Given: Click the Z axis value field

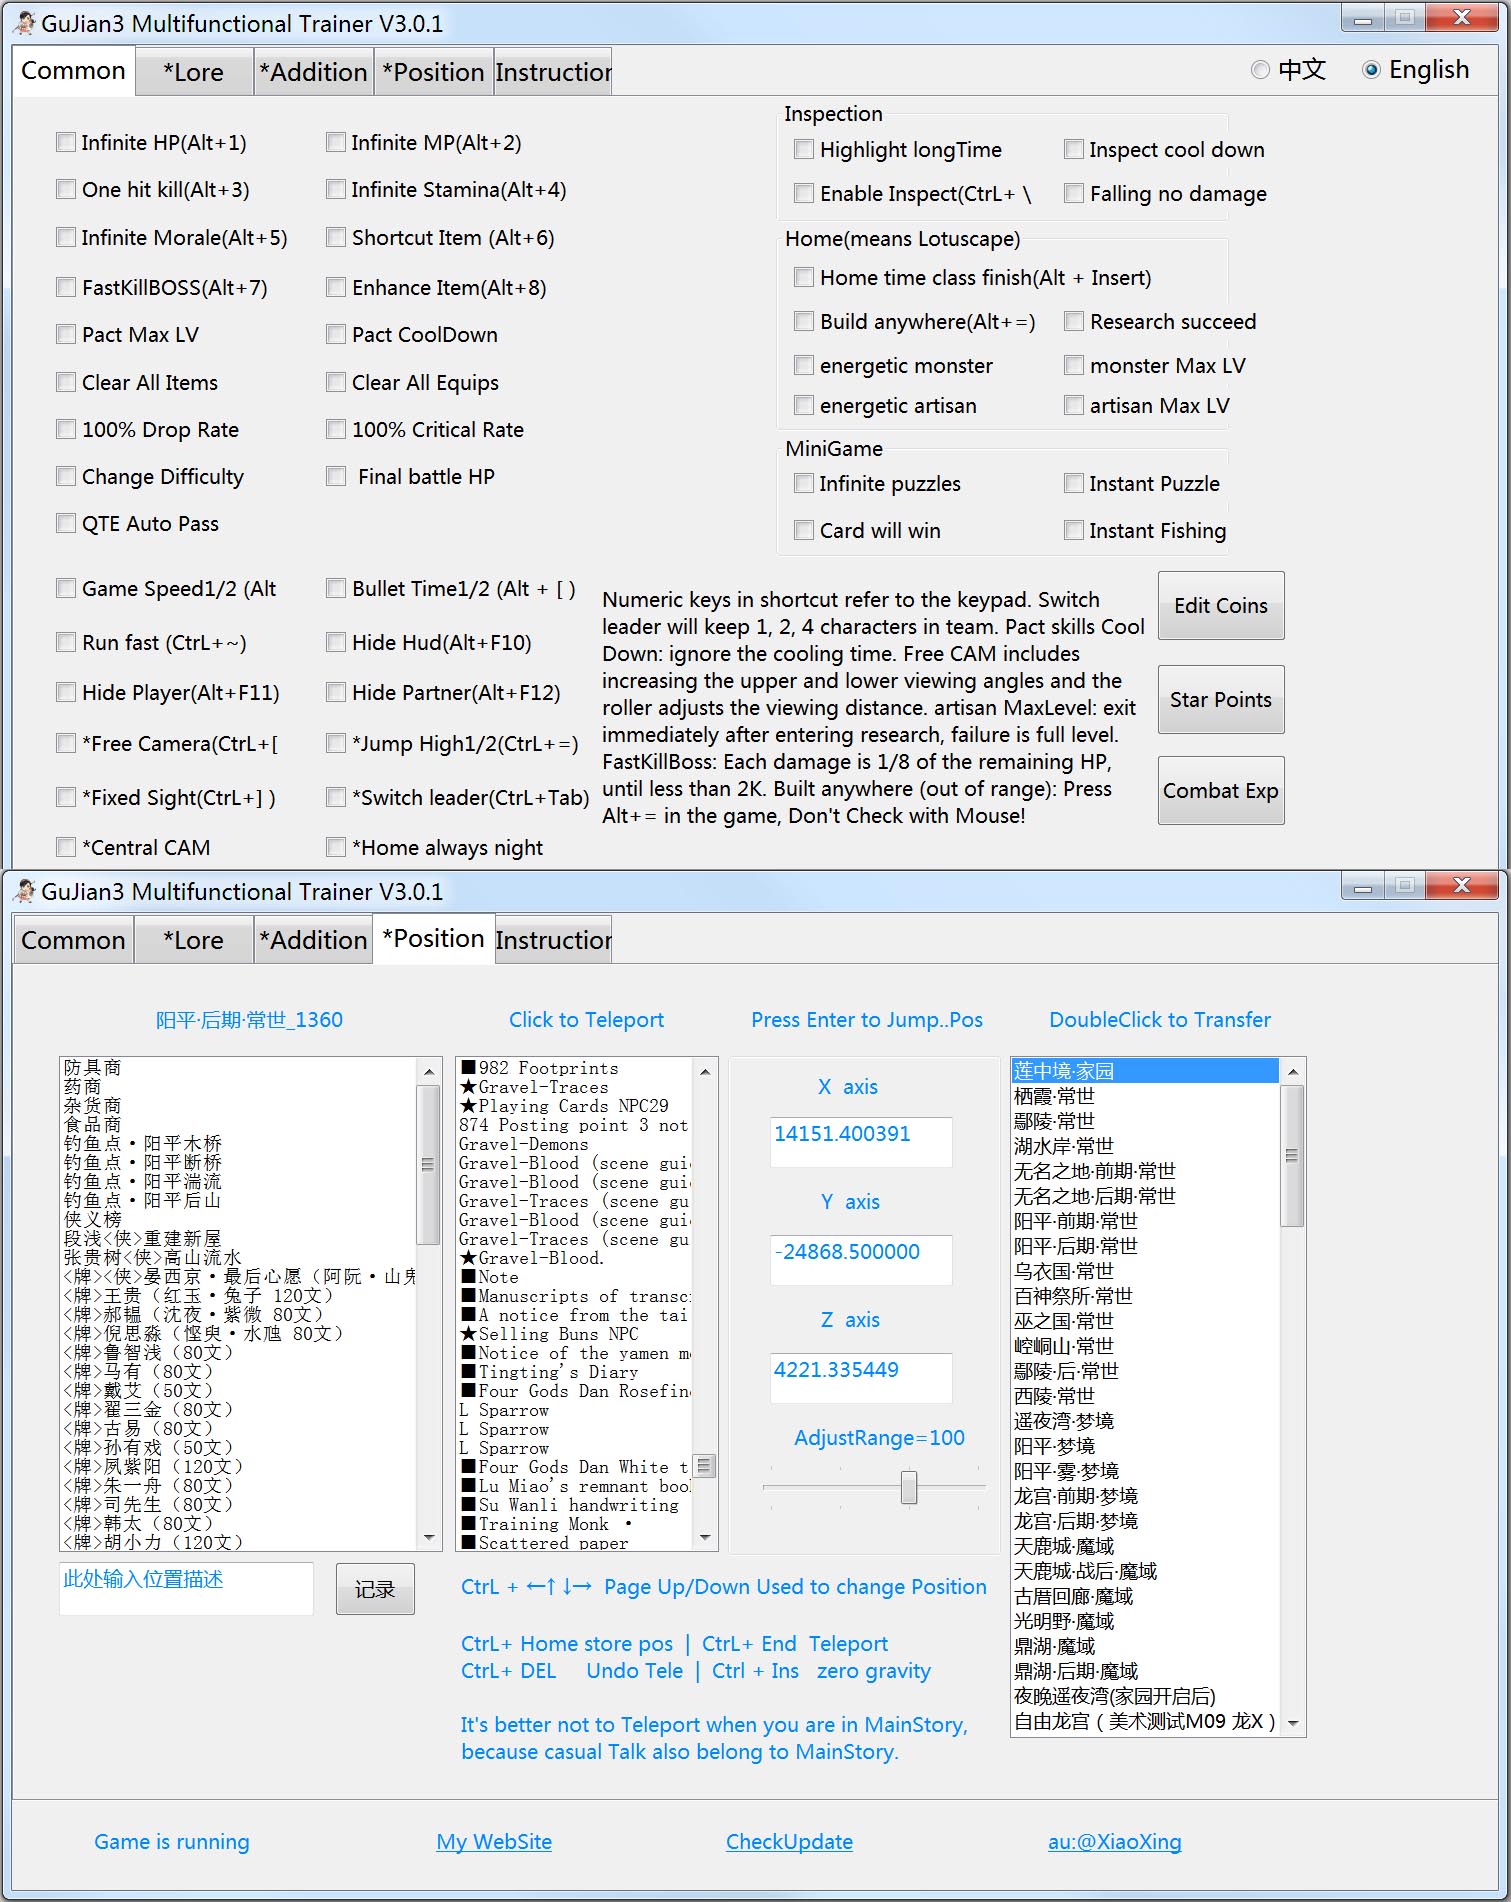Looking at the screenshot, I should [860, 1378].
